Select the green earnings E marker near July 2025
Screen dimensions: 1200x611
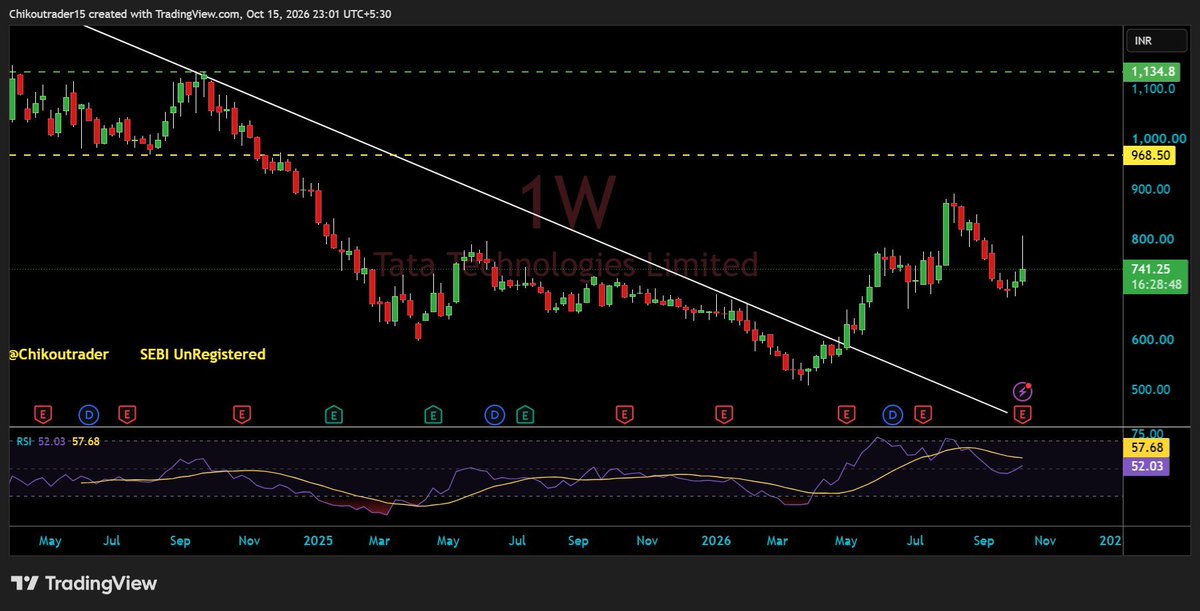(x=525, y=412)
